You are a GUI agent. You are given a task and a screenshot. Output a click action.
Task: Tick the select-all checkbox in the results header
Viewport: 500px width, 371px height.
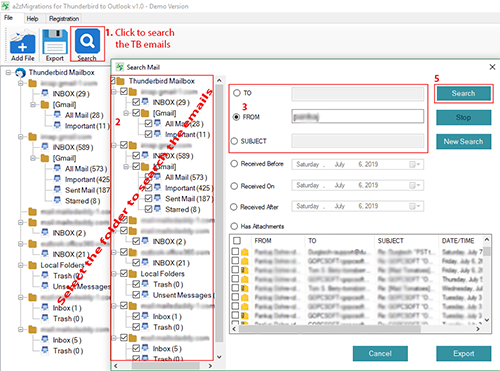[237, 241]
